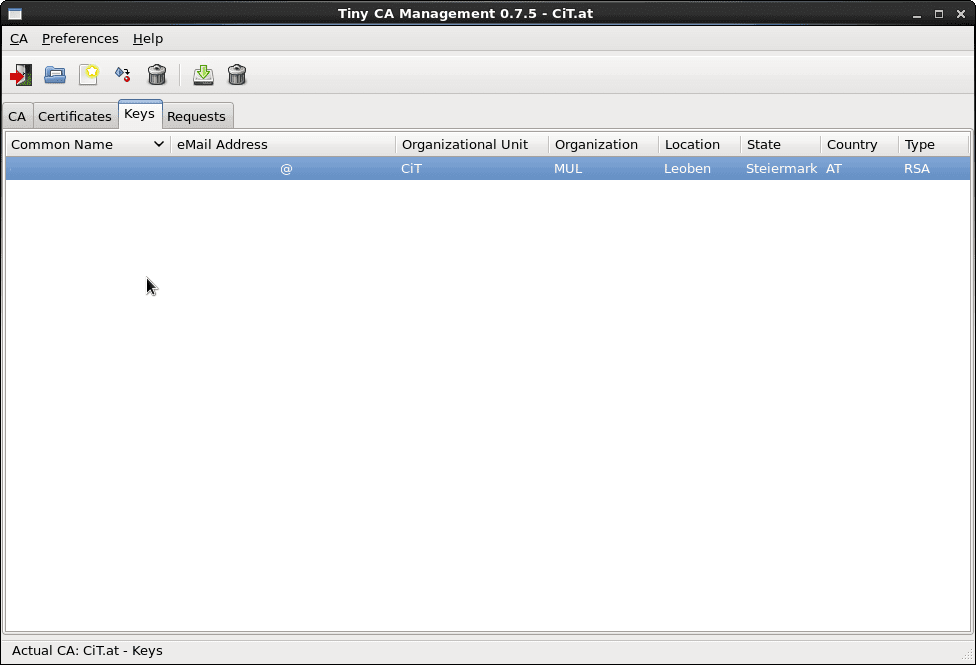
Task: Open an existing CA via the folder icon
Action: [x=55, y=75]
